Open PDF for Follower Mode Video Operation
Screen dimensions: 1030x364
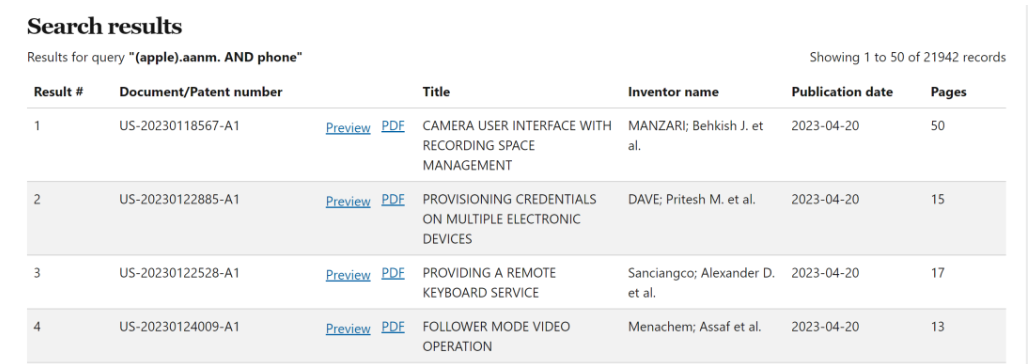tap(393, 327)
